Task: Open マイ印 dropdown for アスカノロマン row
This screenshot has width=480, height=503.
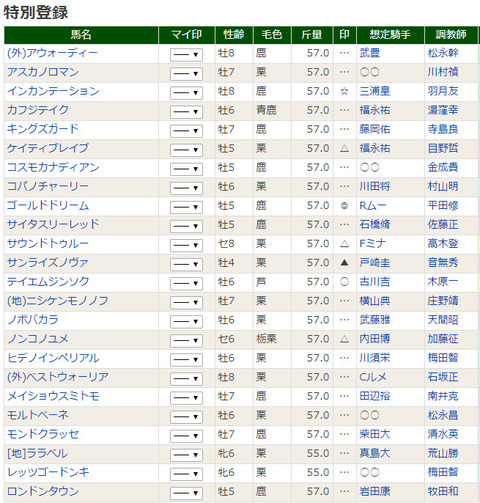Action: coord(186,73)
